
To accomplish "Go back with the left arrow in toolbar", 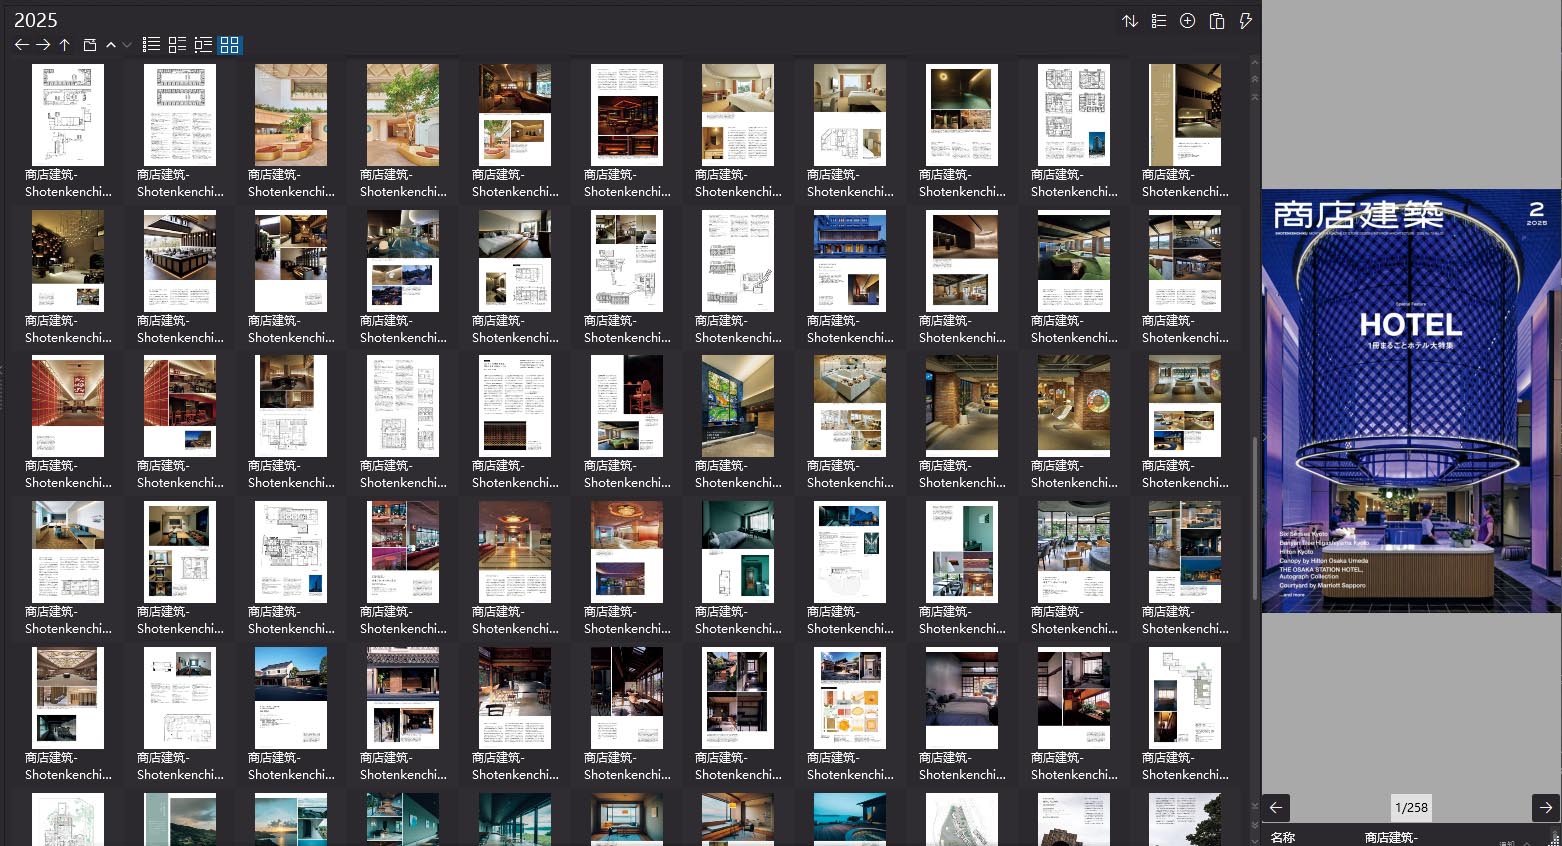I will point(22,45).
